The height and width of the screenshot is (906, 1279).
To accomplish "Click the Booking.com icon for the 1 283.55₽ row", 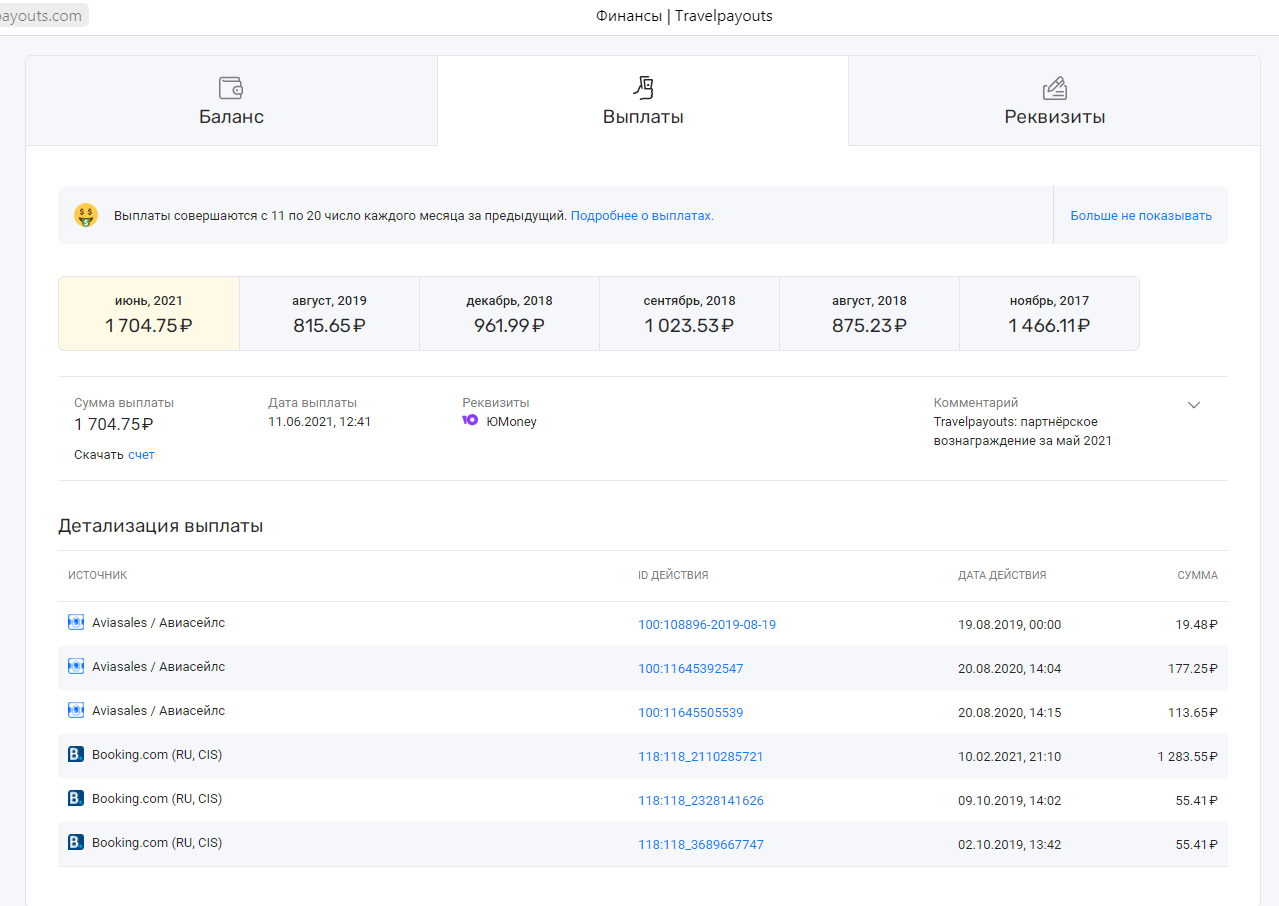I will [x=76, y=755].
